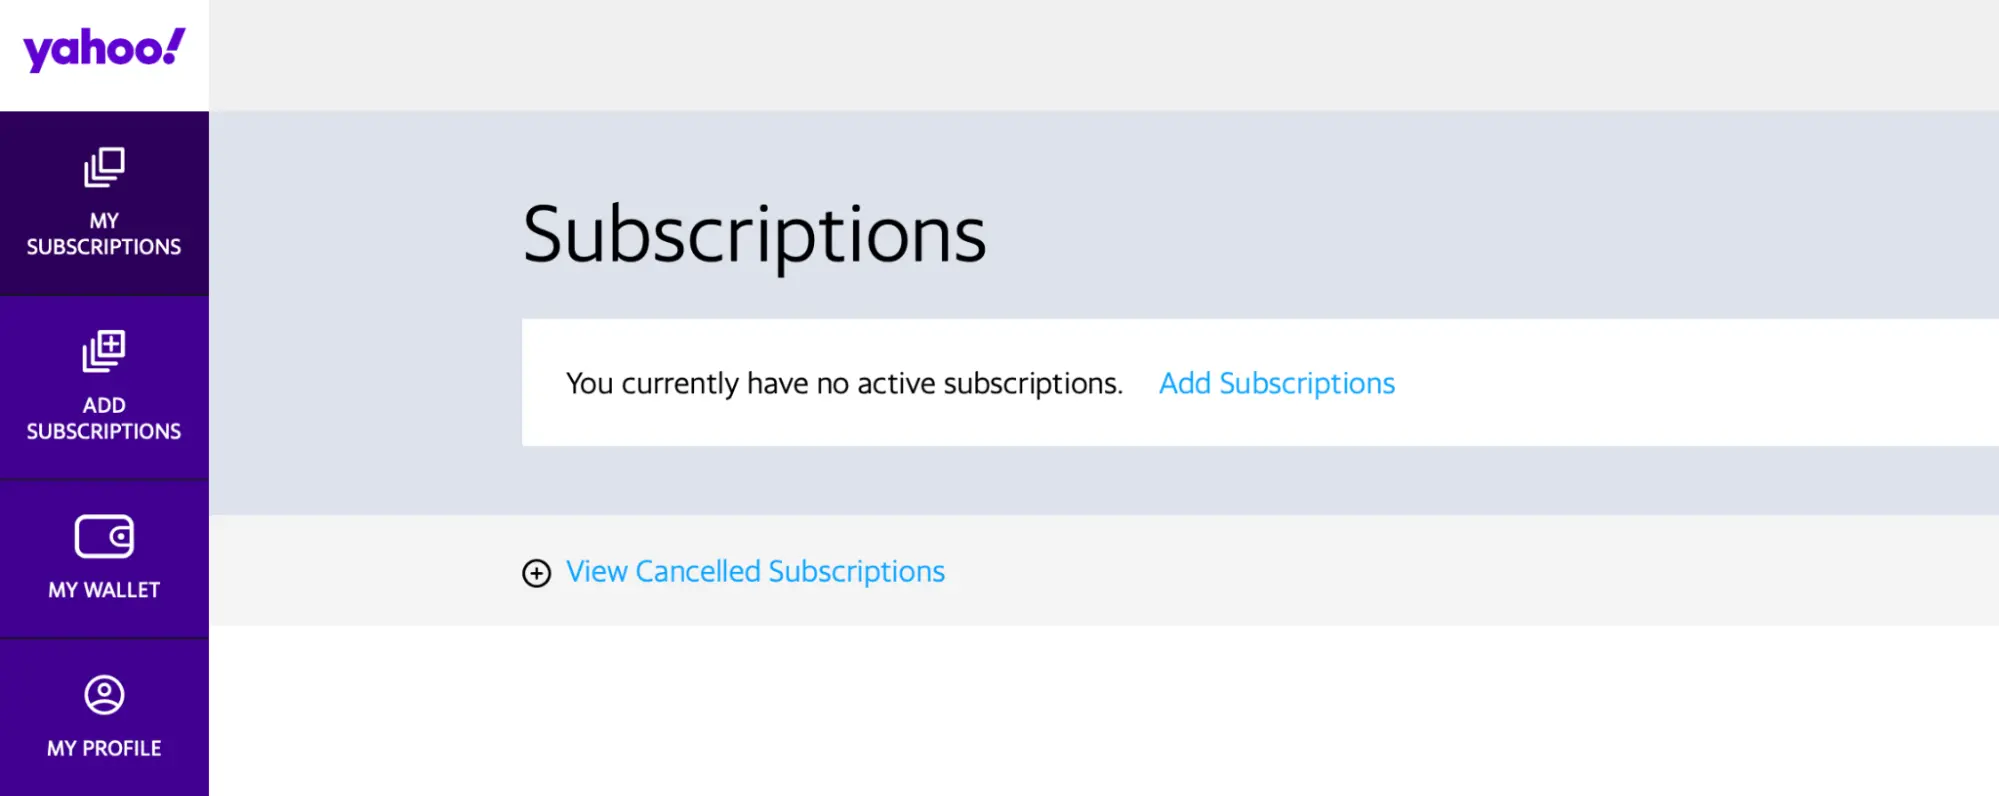
Task: Click the Add Subscriptions plus-stack icon
Action: coord(104,351)
